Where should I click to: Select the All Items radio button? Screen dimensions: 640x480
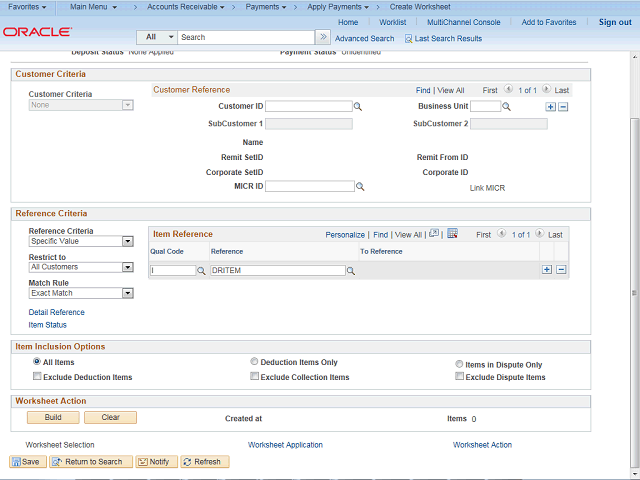coord(37,362)
